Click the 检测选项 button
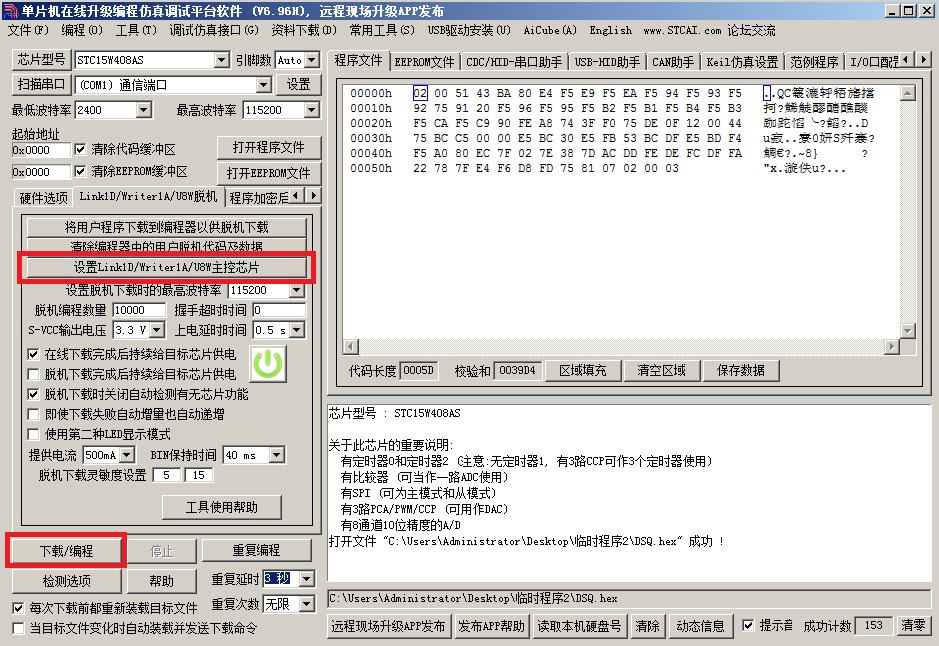This screenshot has width=939, height=646. click(x=66, y=581)
